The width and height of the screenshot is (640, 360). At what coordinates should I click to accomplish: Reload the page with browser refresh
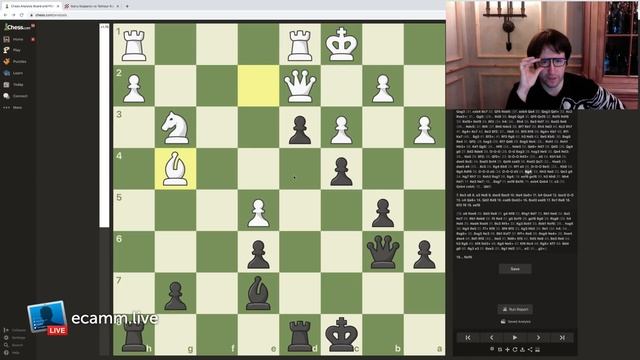[22, 15]
